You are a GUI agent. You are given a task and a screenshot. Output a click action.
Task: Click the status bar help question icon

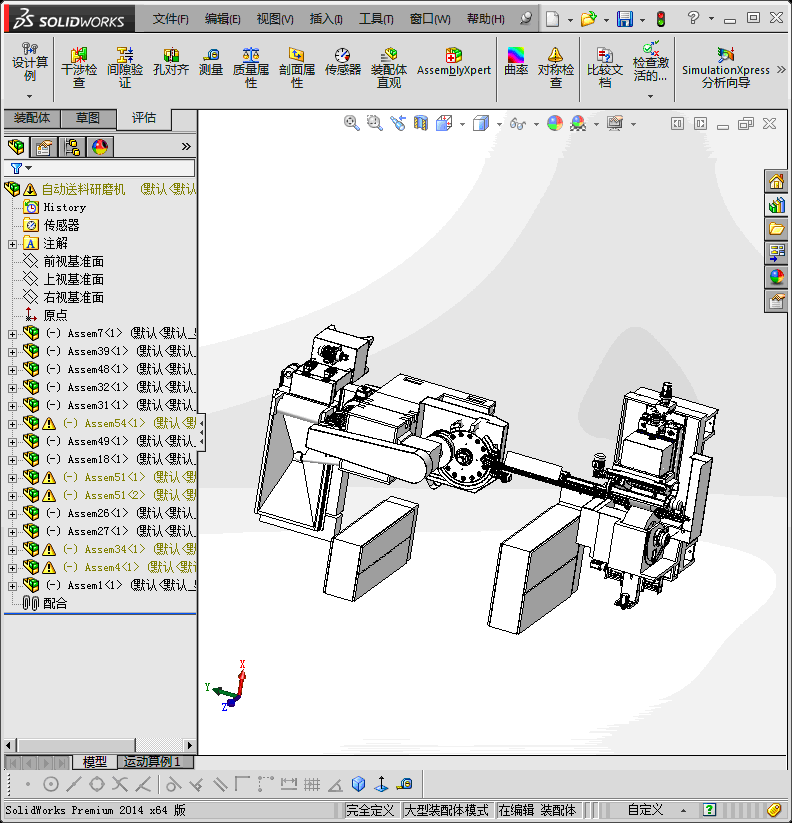[709, 810]
